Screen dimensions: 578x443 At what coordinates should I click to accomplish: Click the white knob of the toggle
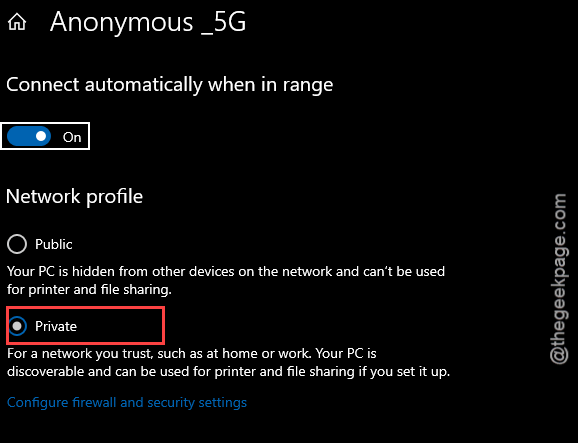(x=41, y=136)
